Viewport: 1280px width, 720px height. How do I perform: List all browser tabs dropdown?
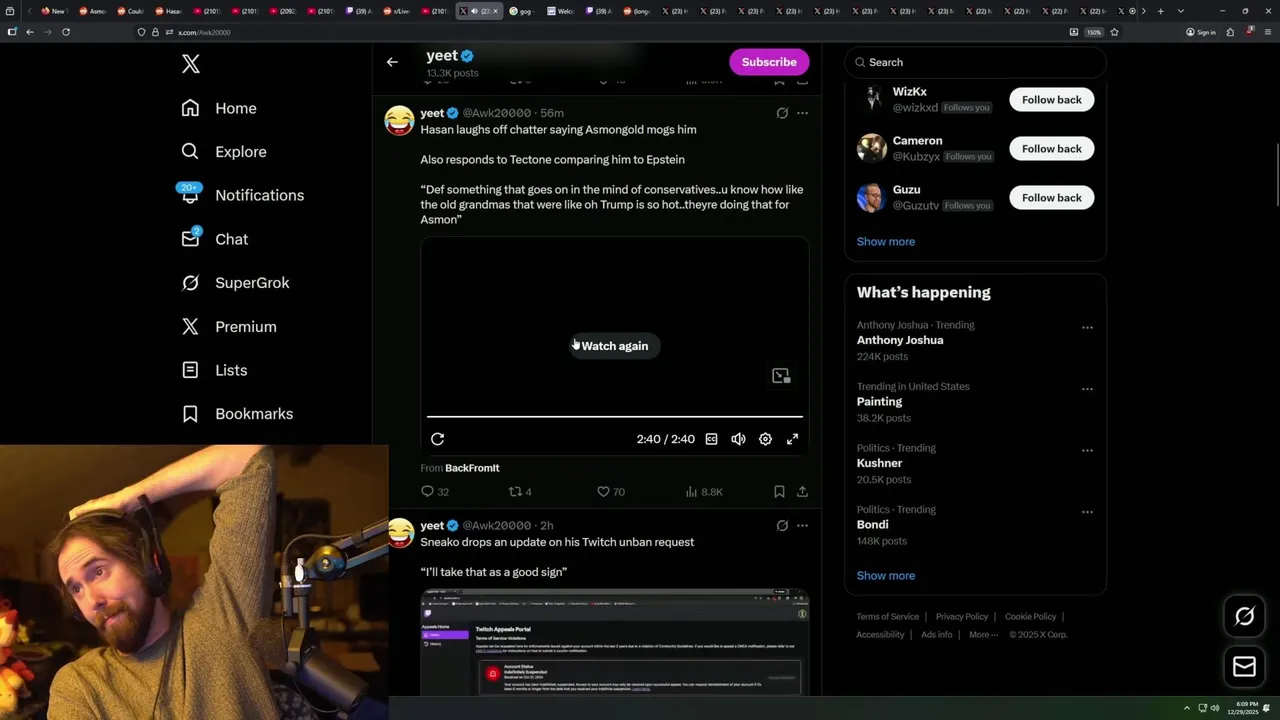coord(1181,11)
